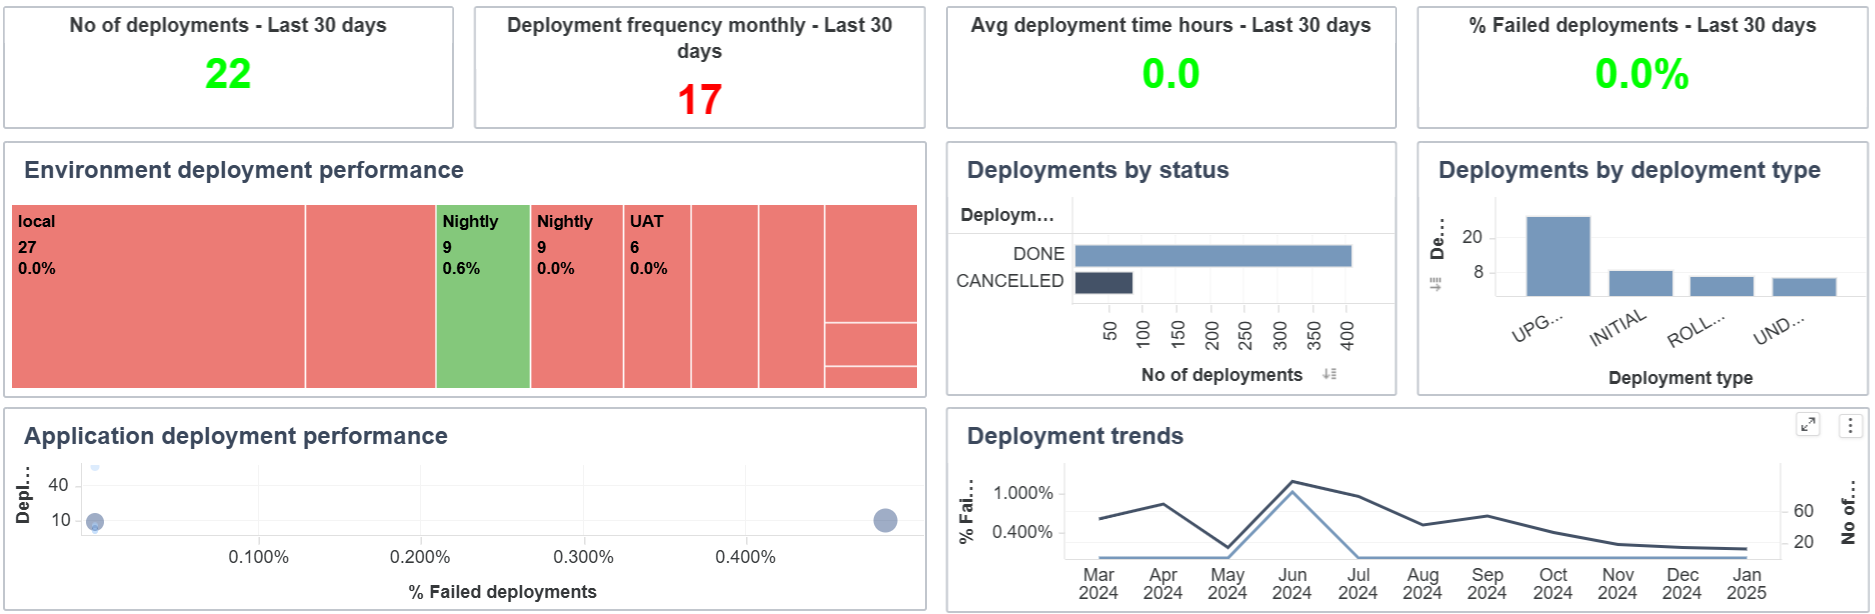Click the "Mar 2024" label on the trends axis
Screen dimensions: 1875x614
1098,583
